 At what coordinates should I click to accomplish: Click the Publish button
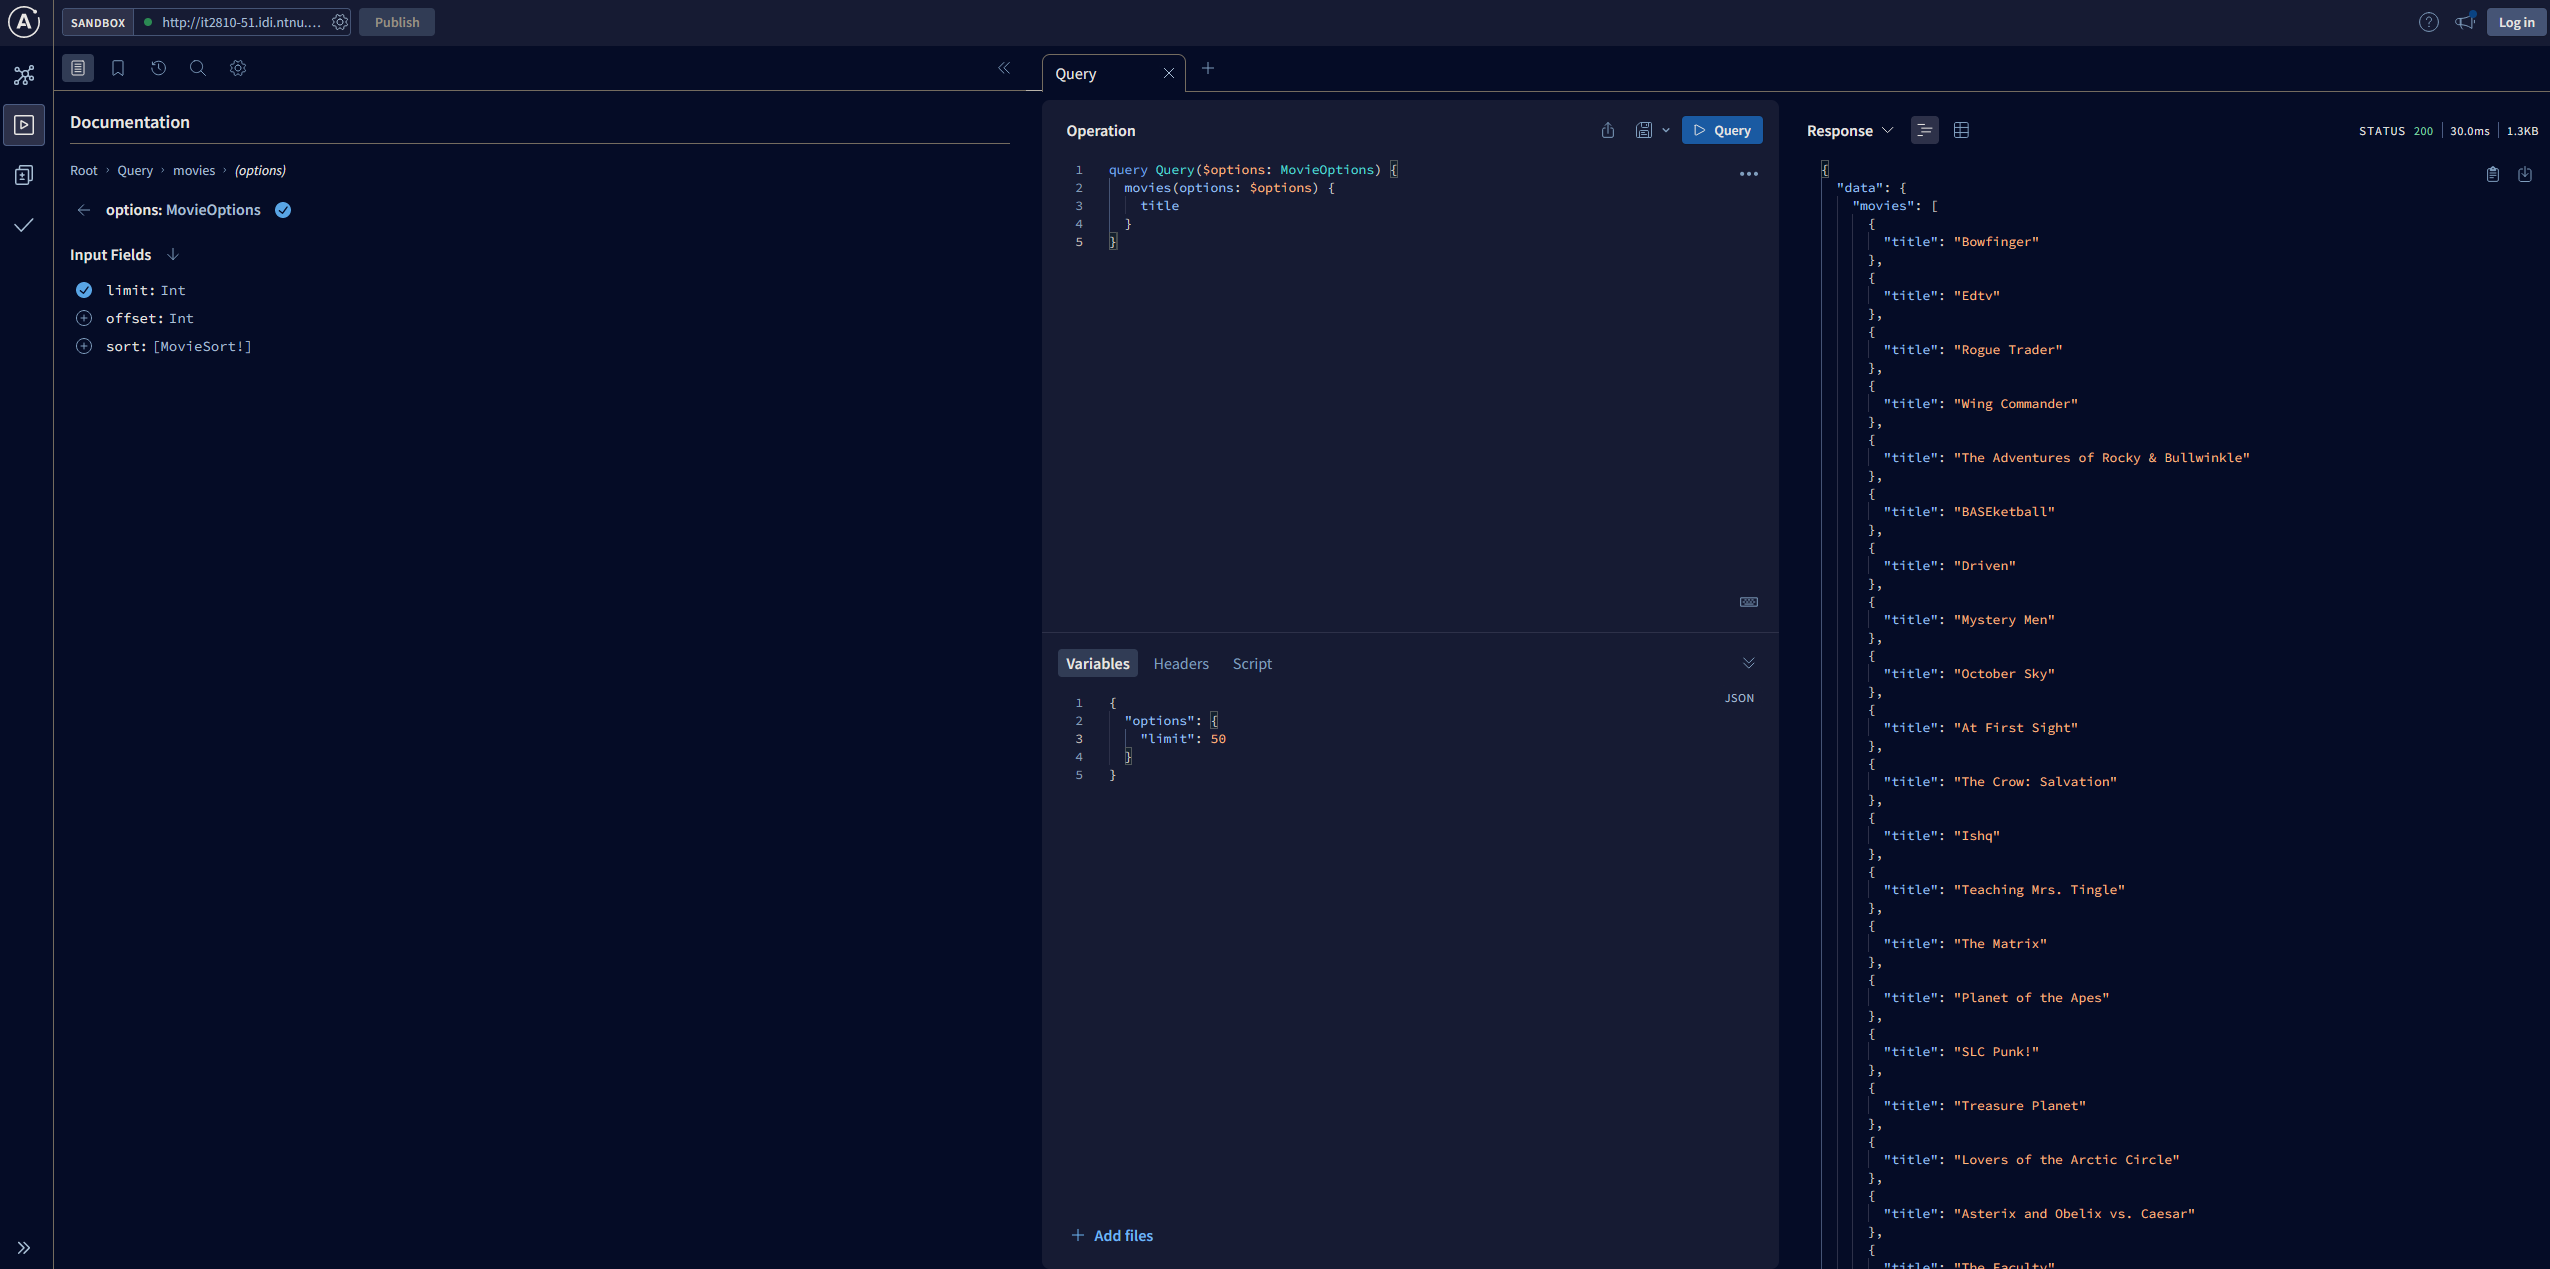(397, 21)
